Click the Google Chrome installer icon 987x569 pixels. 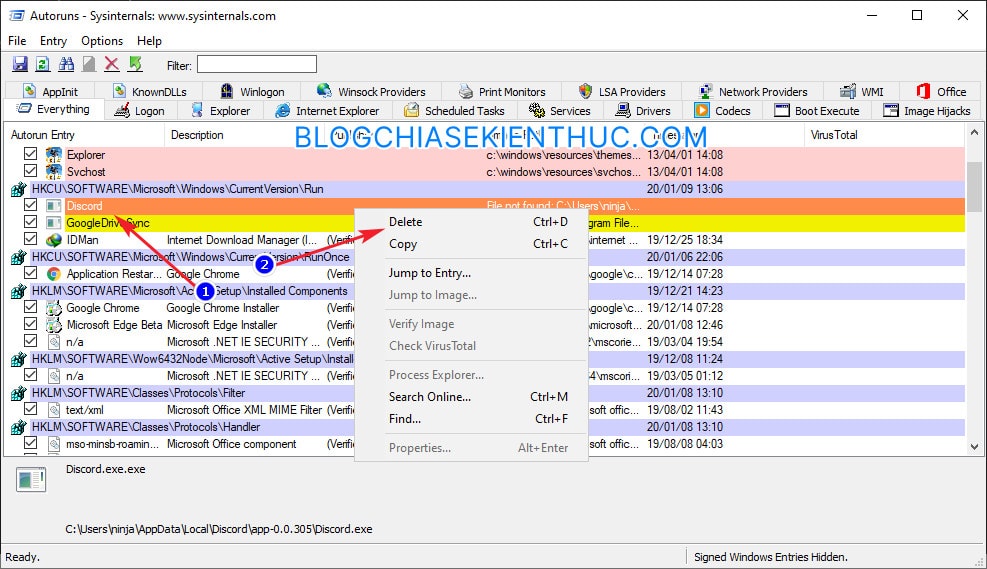[54, 307]
